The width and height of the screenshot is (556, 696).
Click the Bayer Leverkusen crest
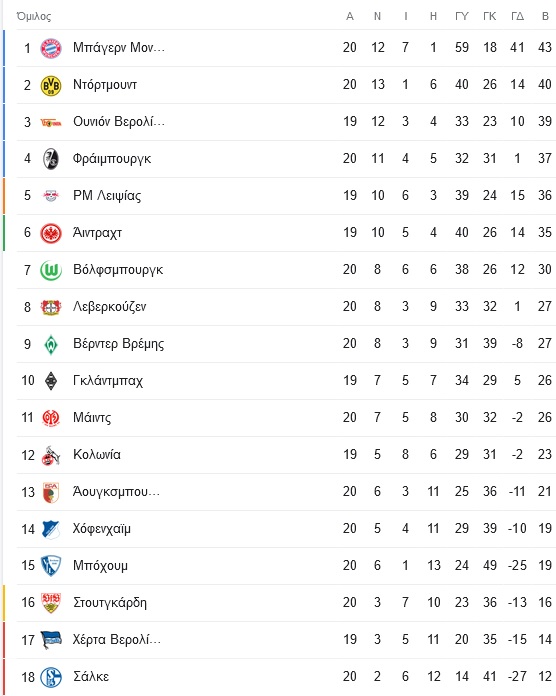[51, 307]
